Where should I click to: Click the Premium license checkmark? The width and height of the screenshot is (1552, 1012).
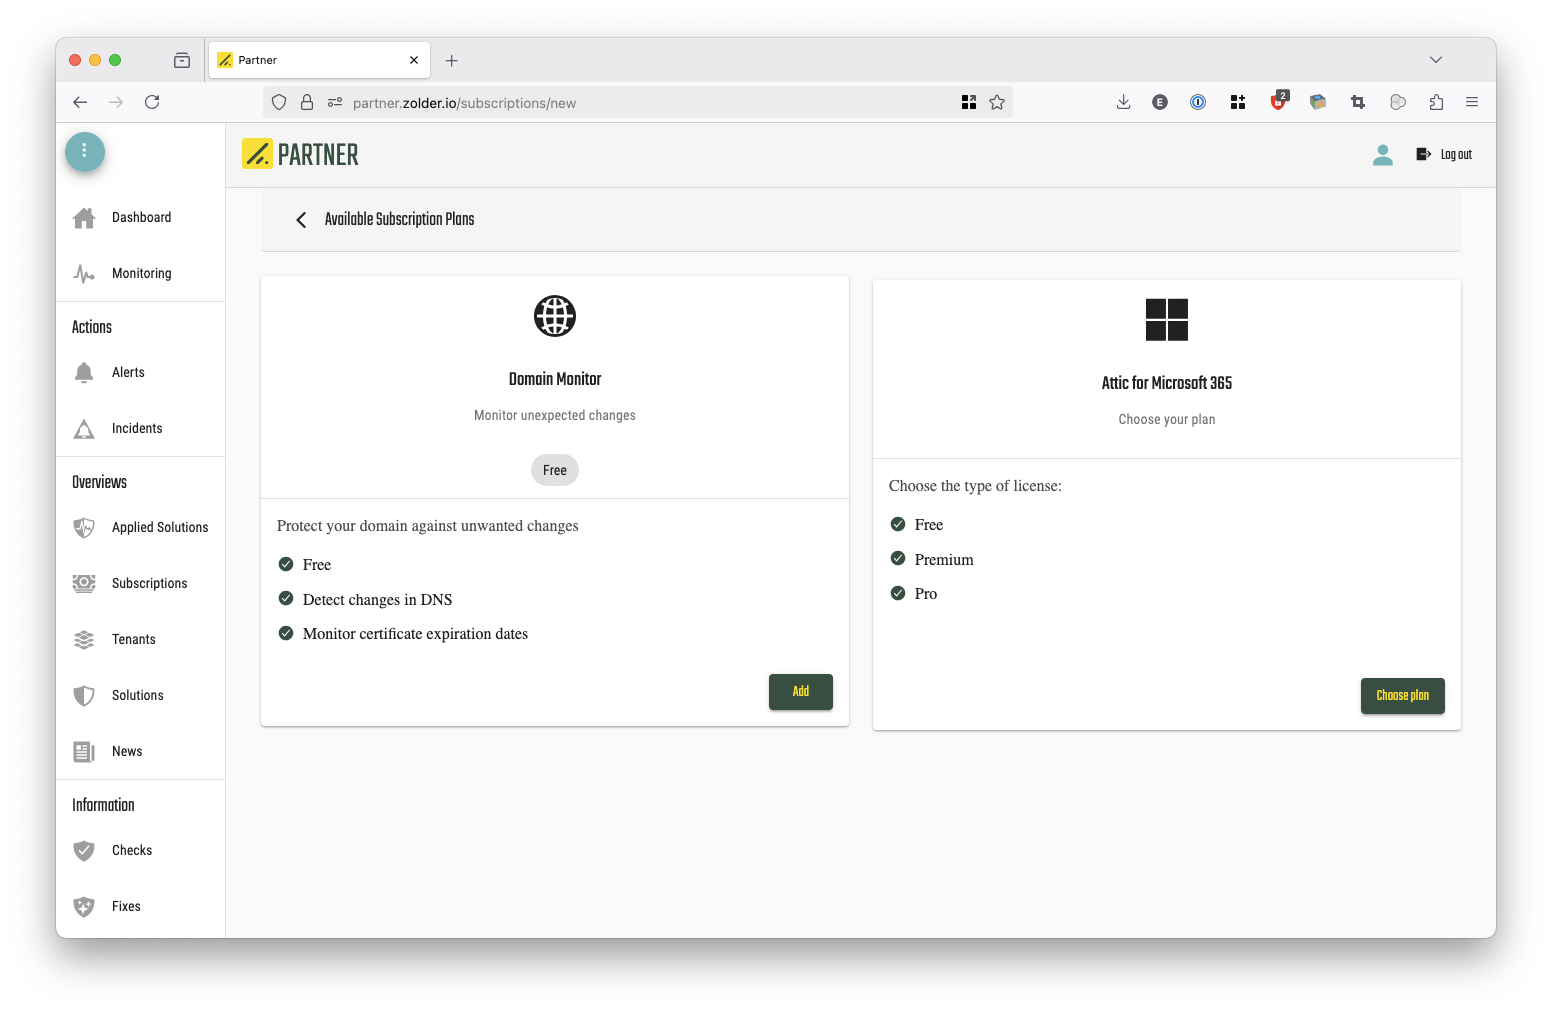[898, 559]
